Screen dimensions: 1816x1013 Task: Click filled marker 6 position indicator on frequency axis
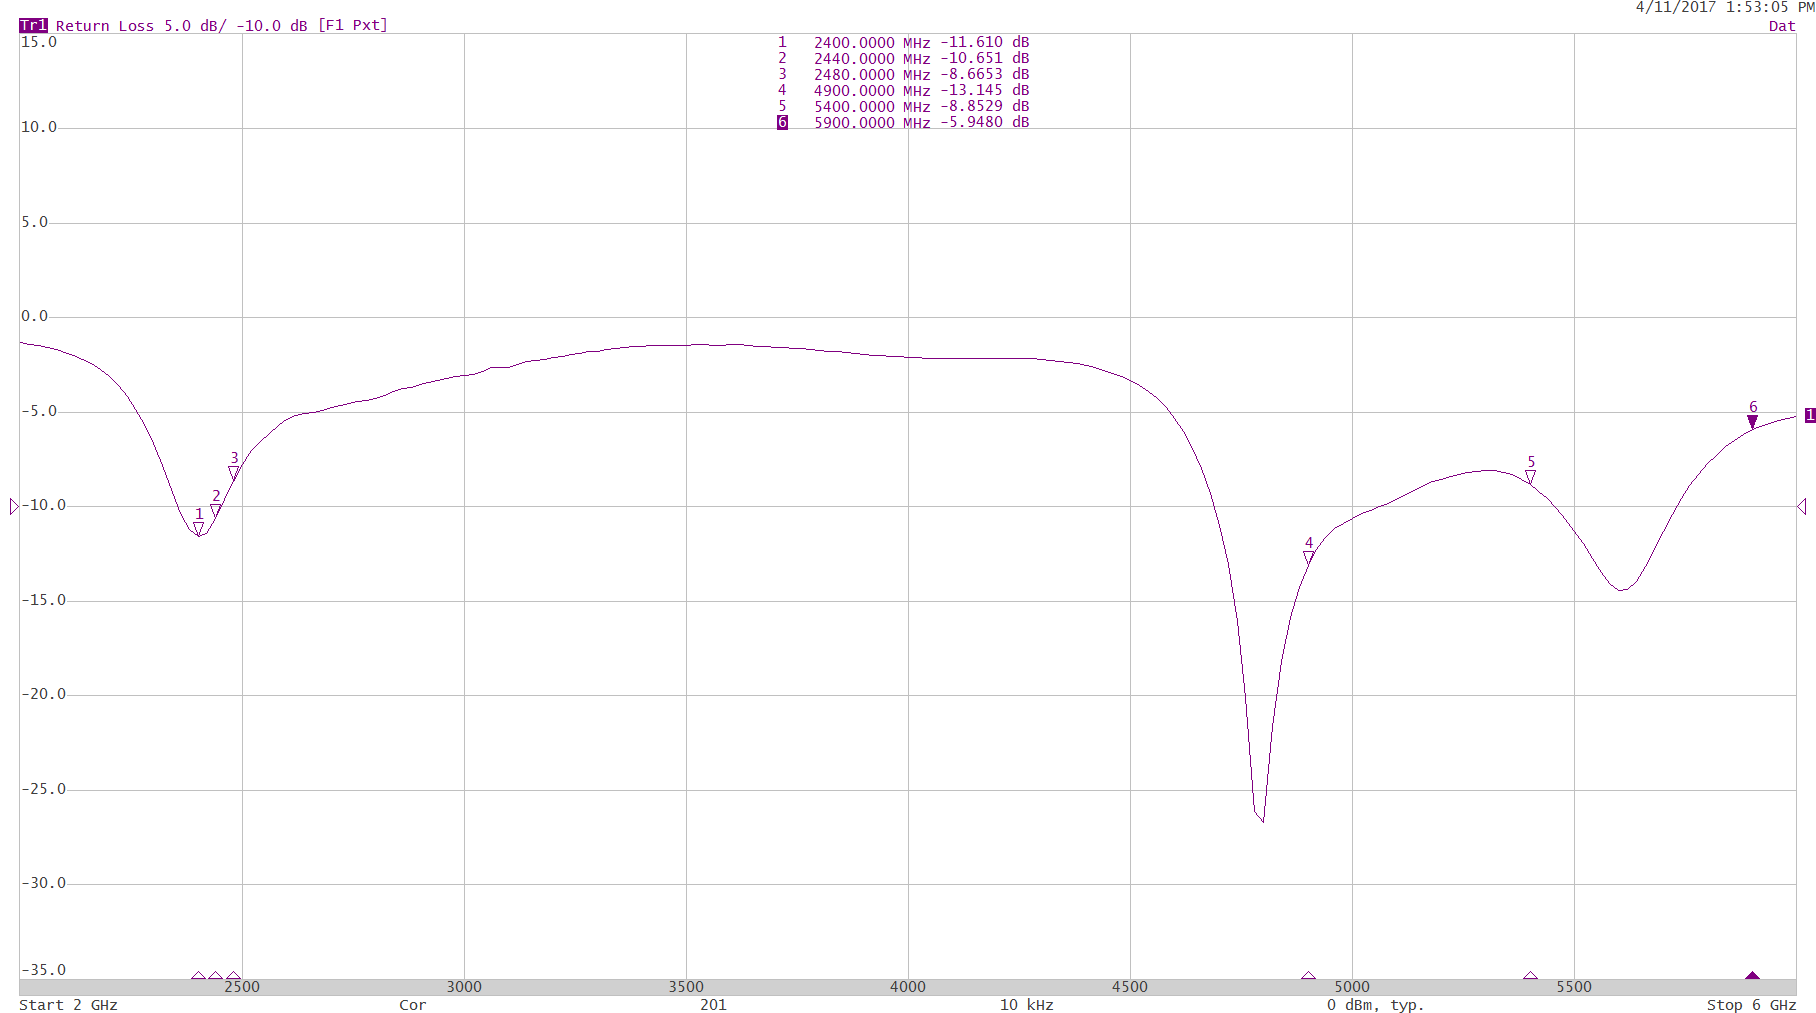coord(1752,976)
